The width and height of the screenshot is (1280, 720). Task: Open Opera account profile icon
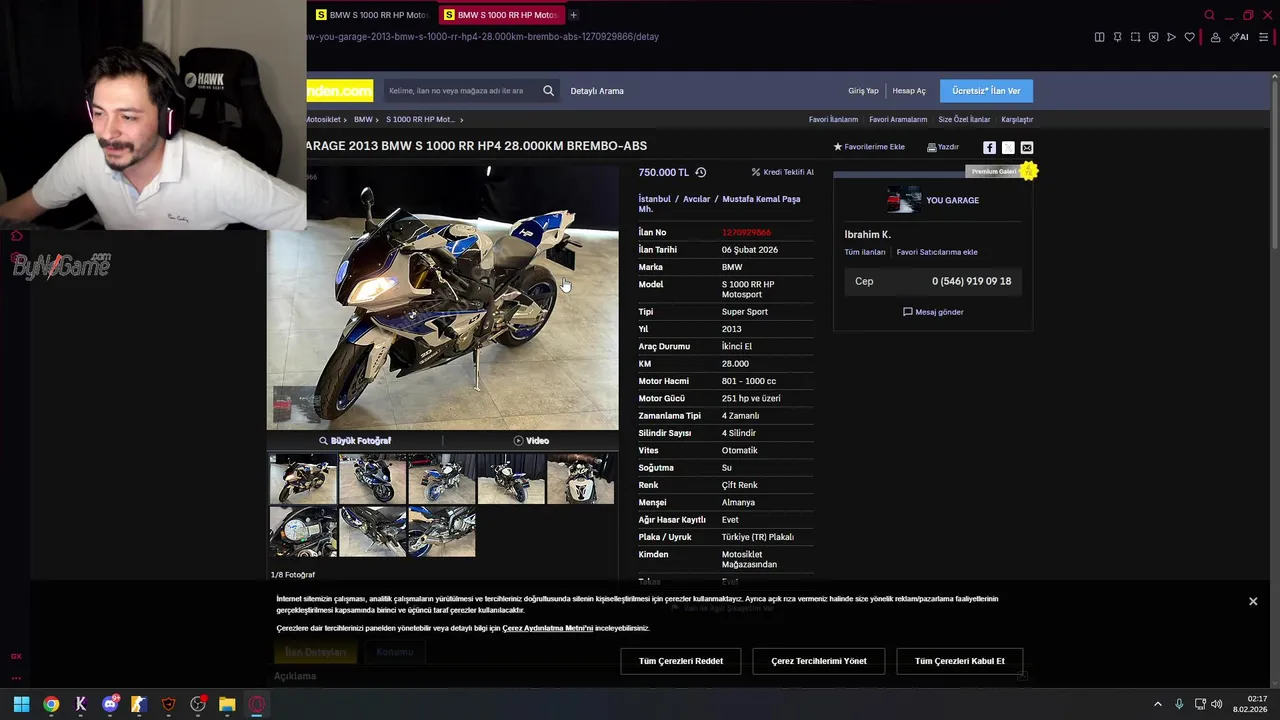(1215, 37)
